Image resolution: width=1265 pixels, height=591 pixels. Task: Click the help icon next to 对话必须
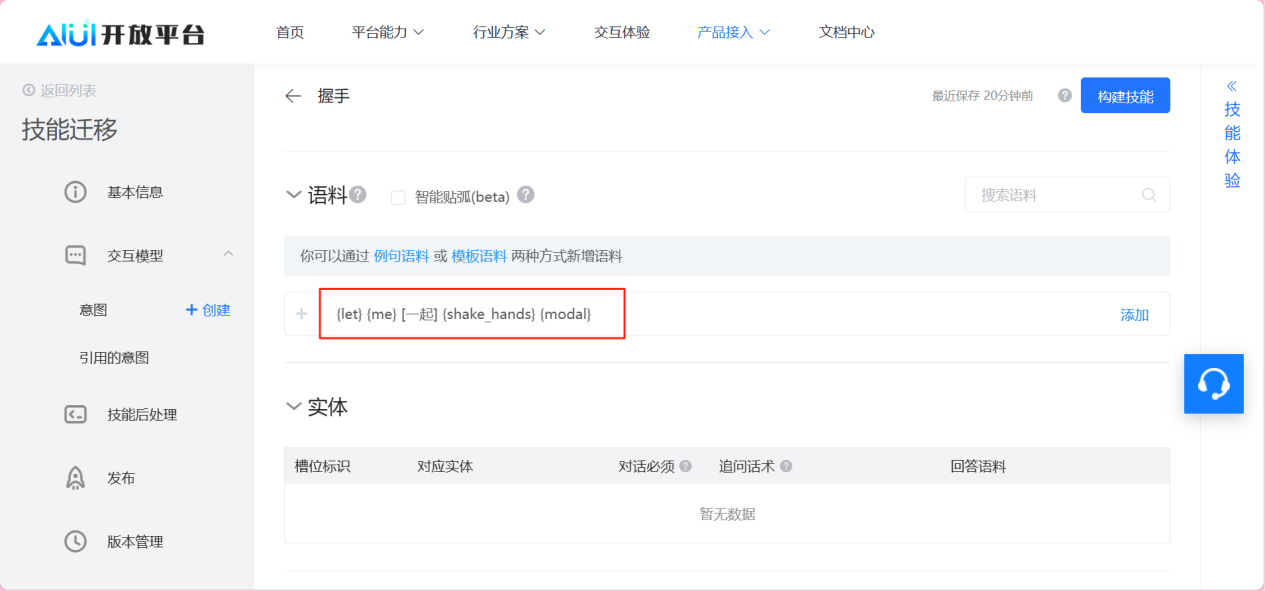pyautogui.click(x=686, y=466)
